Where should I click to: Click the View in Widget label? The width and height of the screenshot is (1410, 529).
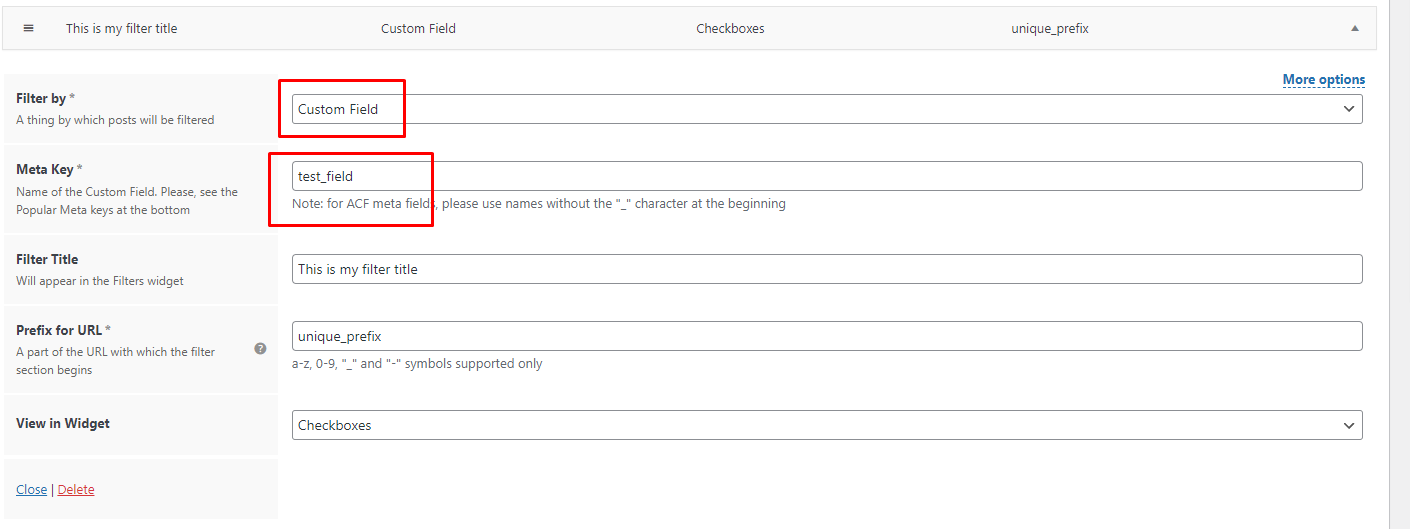pos(63,423)
